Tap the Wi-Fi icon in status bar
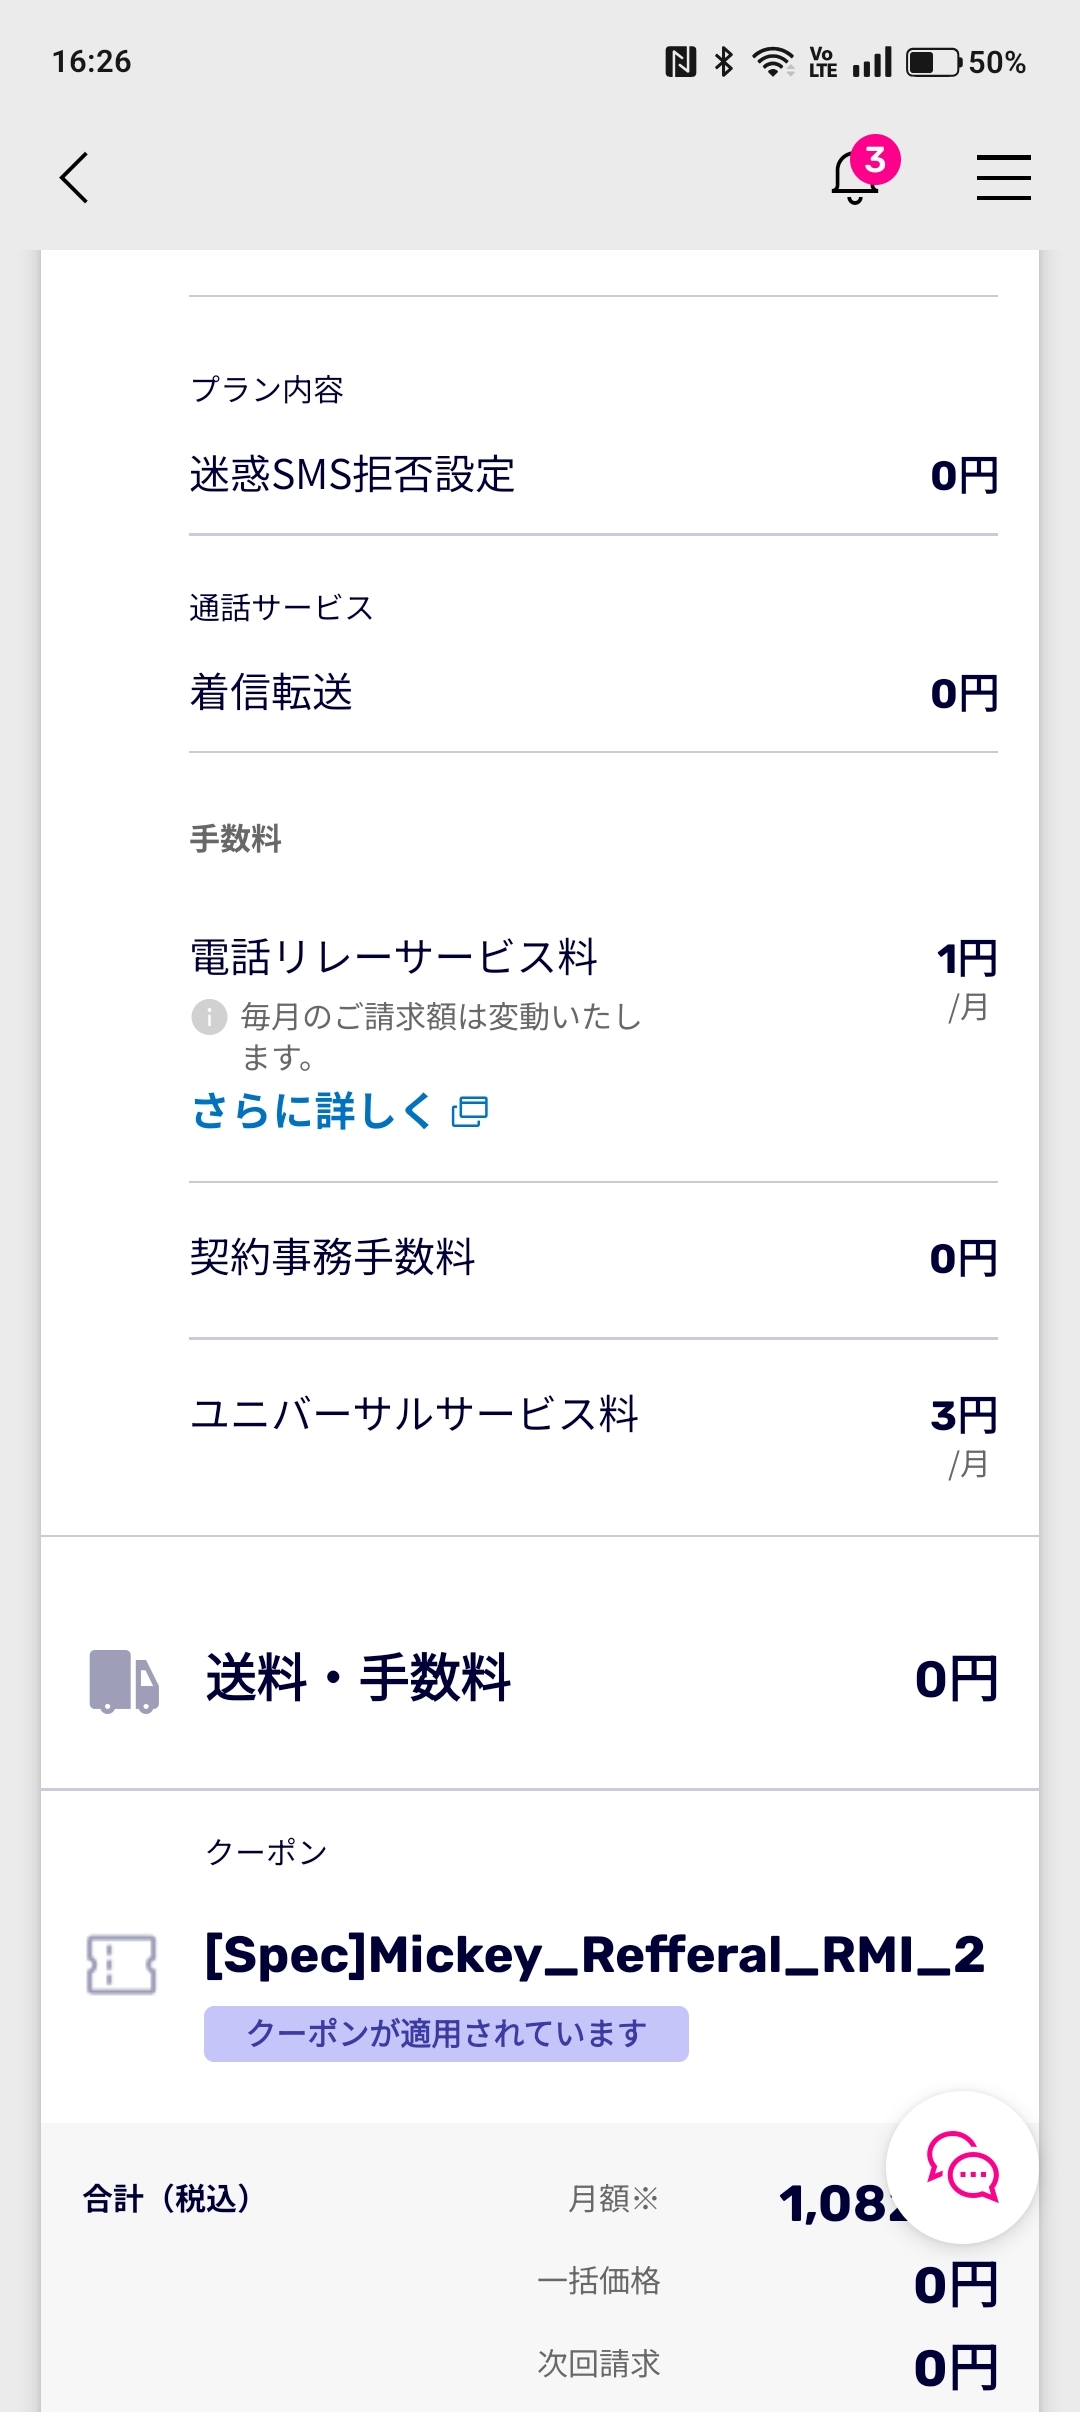The width and height of the screenshot is (1080, 2412). click(772, 62)
